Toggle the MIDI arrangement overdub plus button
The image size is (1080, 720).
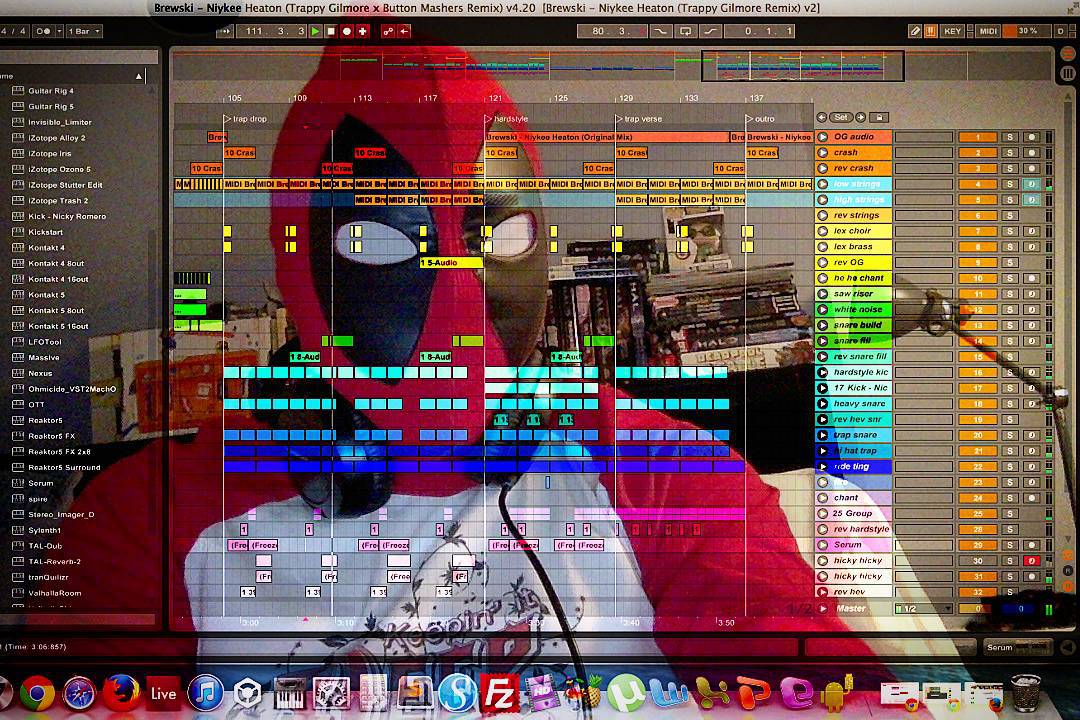(x=363, y=31)
